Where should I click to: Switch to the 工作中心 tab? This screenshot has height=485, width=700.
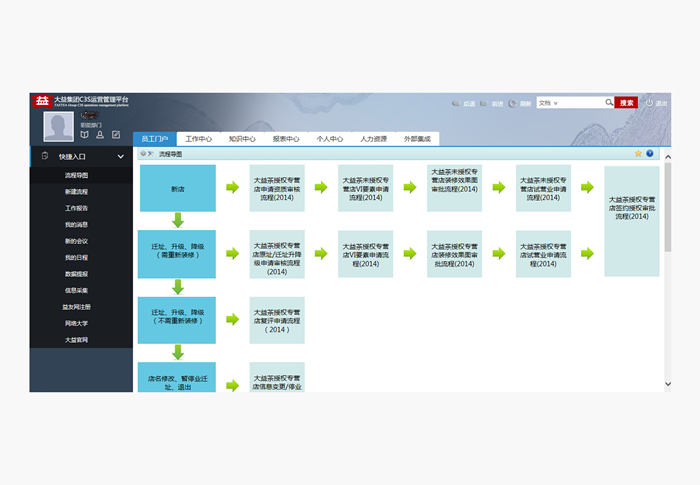click(x=199, y=139)
